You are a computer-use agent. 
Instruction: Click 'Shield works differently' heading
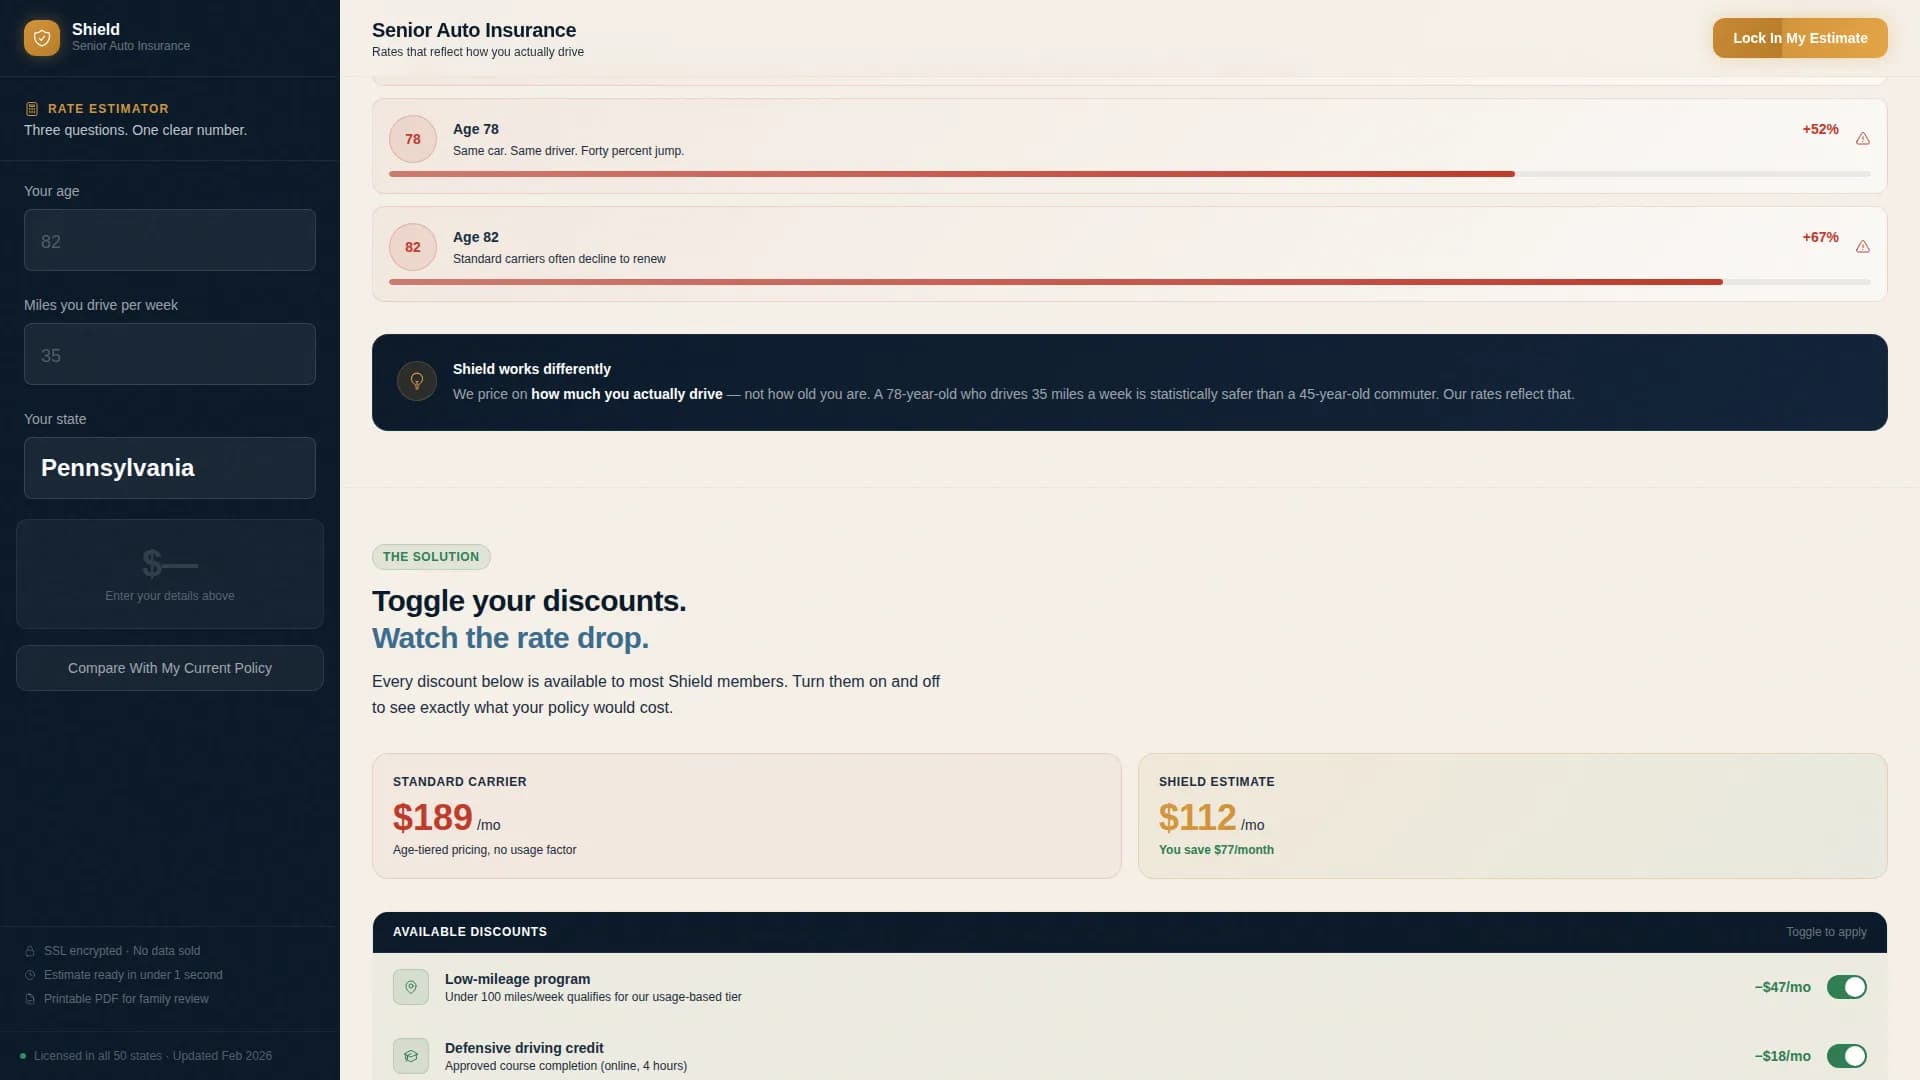[531, 369]
